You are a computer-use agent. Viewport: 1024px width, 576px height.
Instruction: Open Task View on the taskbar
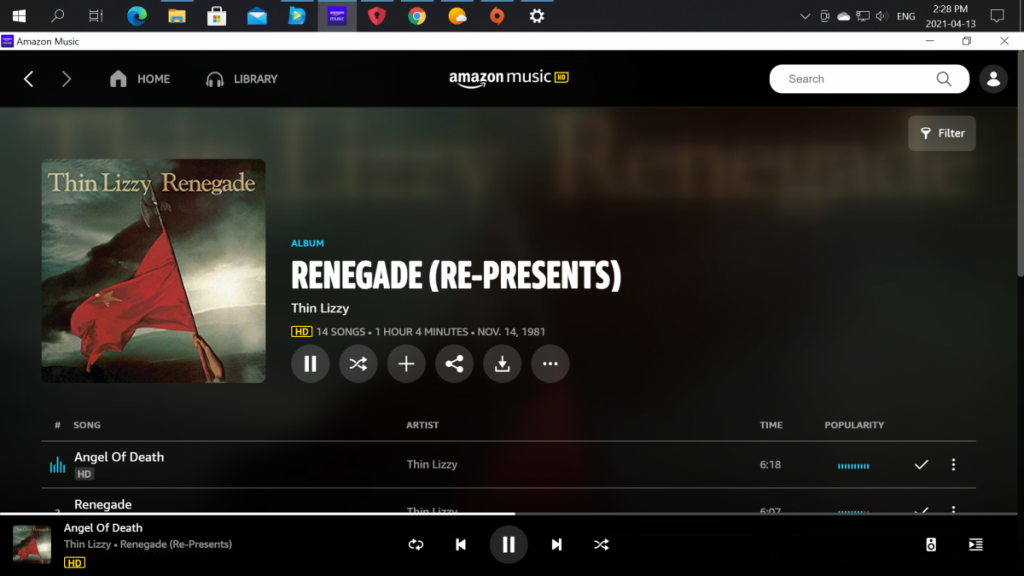click(x=96, y=16)
